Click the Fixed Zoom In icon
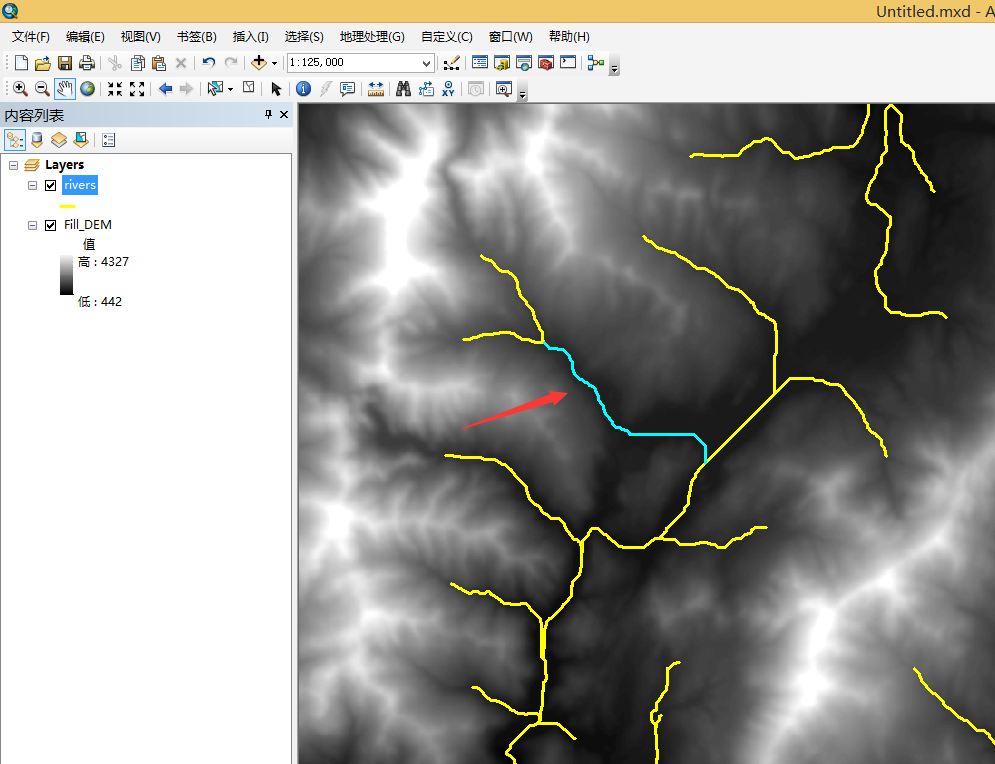995x764 pixels. click(115, 89)
